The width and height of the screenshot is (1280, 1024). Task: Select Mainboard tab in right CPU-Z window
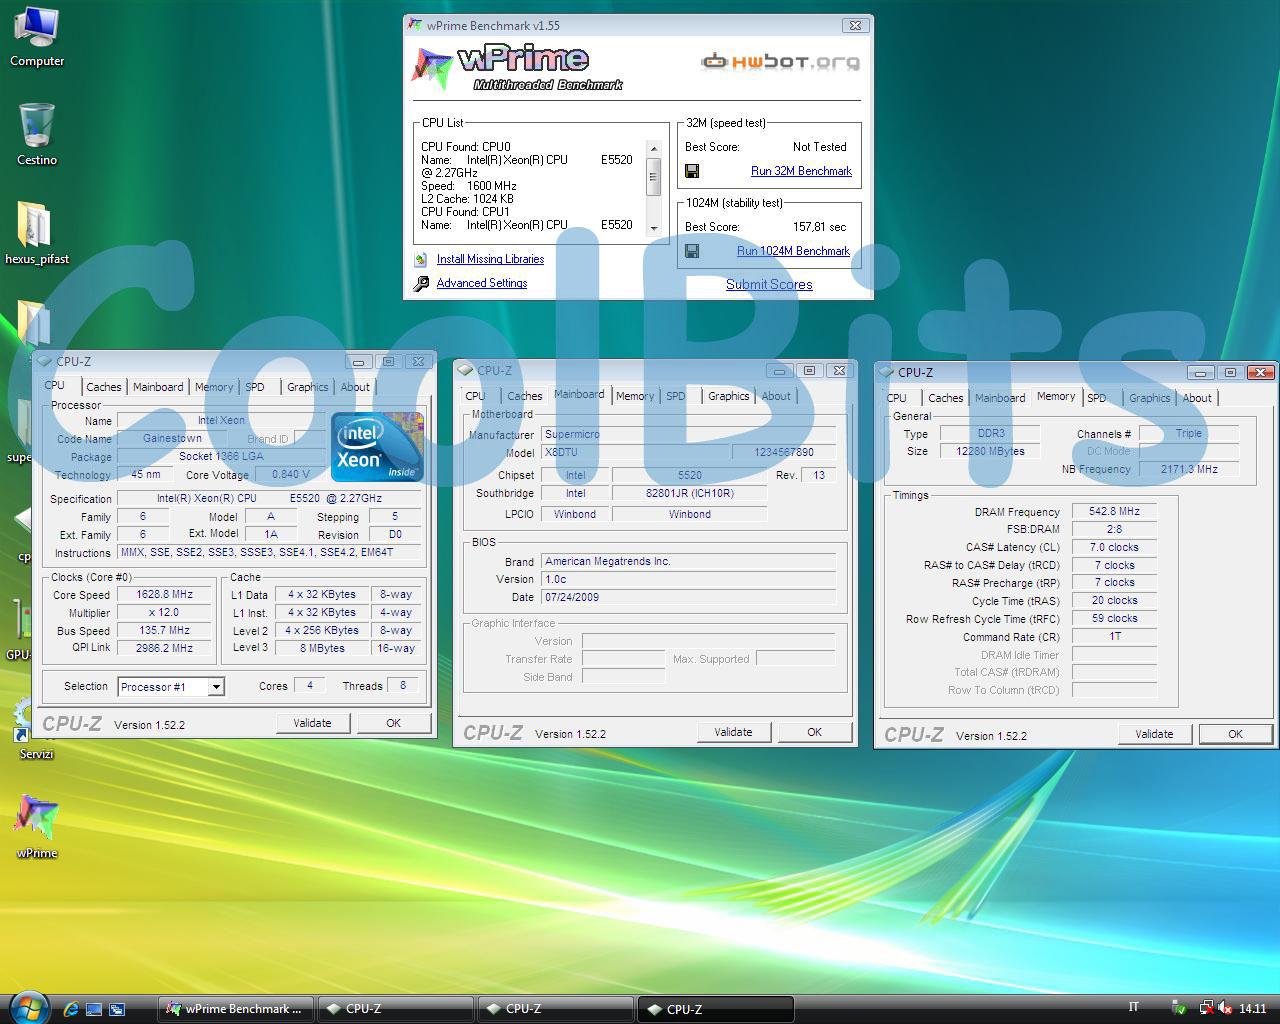pyautogui.click(x=1000, y=398)
